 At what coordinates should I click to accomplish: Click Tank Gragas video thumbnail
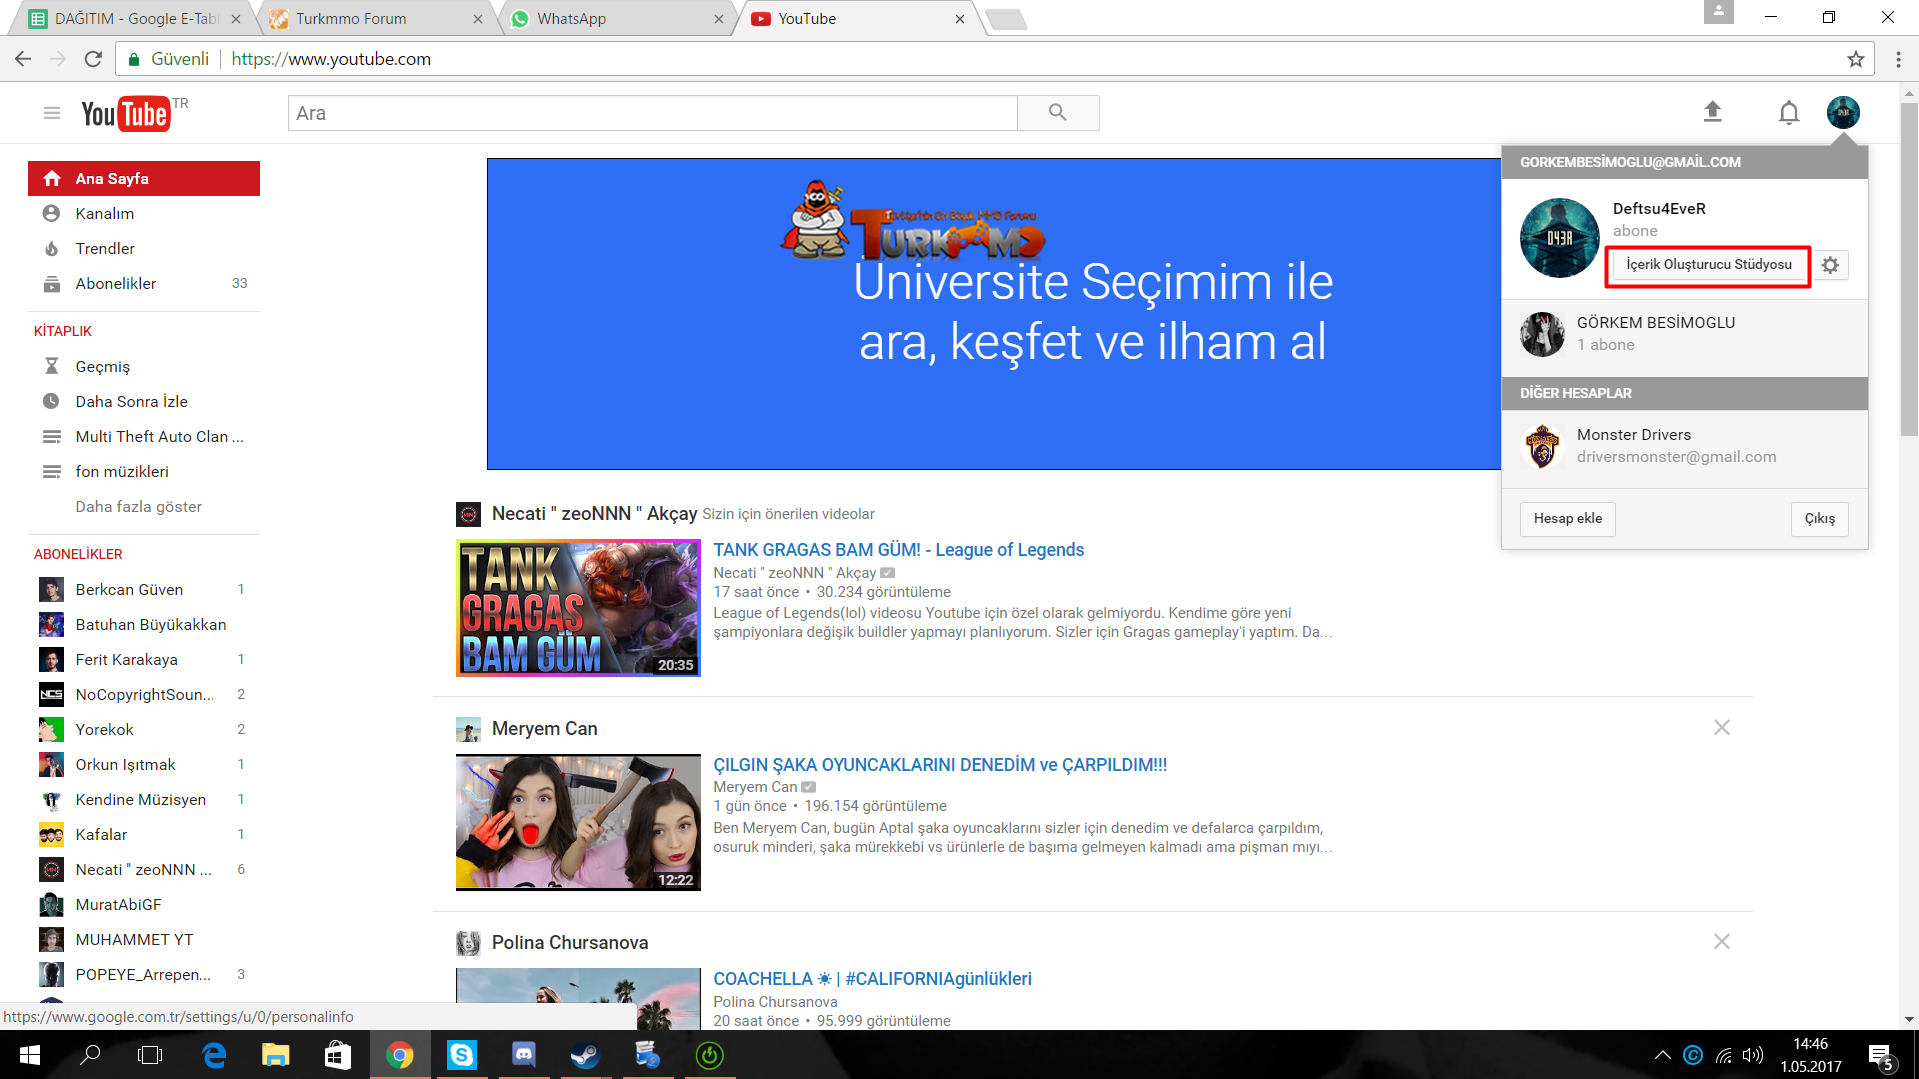[578, 608]
